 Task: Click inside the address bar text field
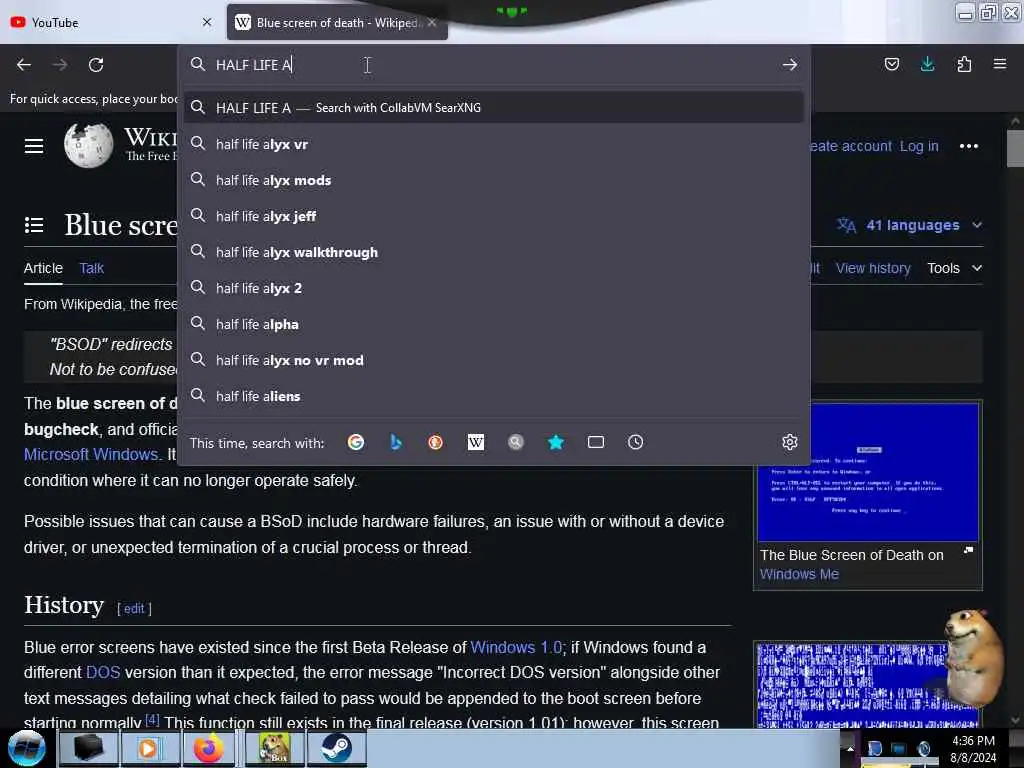494,65
